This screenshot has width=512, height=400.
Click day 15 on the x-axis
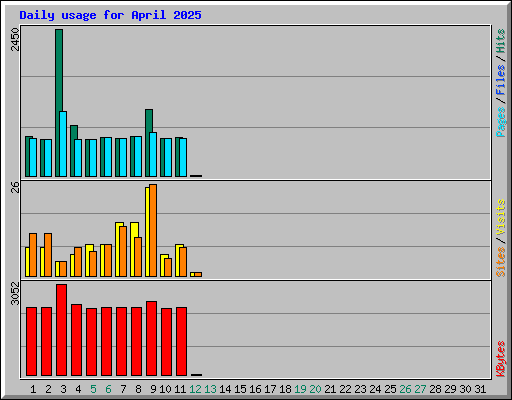point(240,389)
